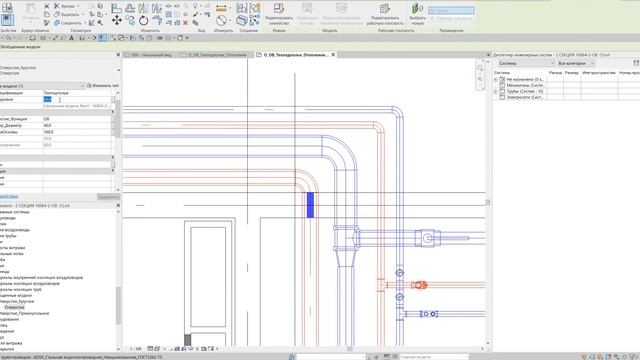Click the Properties help link
Screen dimensions: 640x360
(9, 197)
